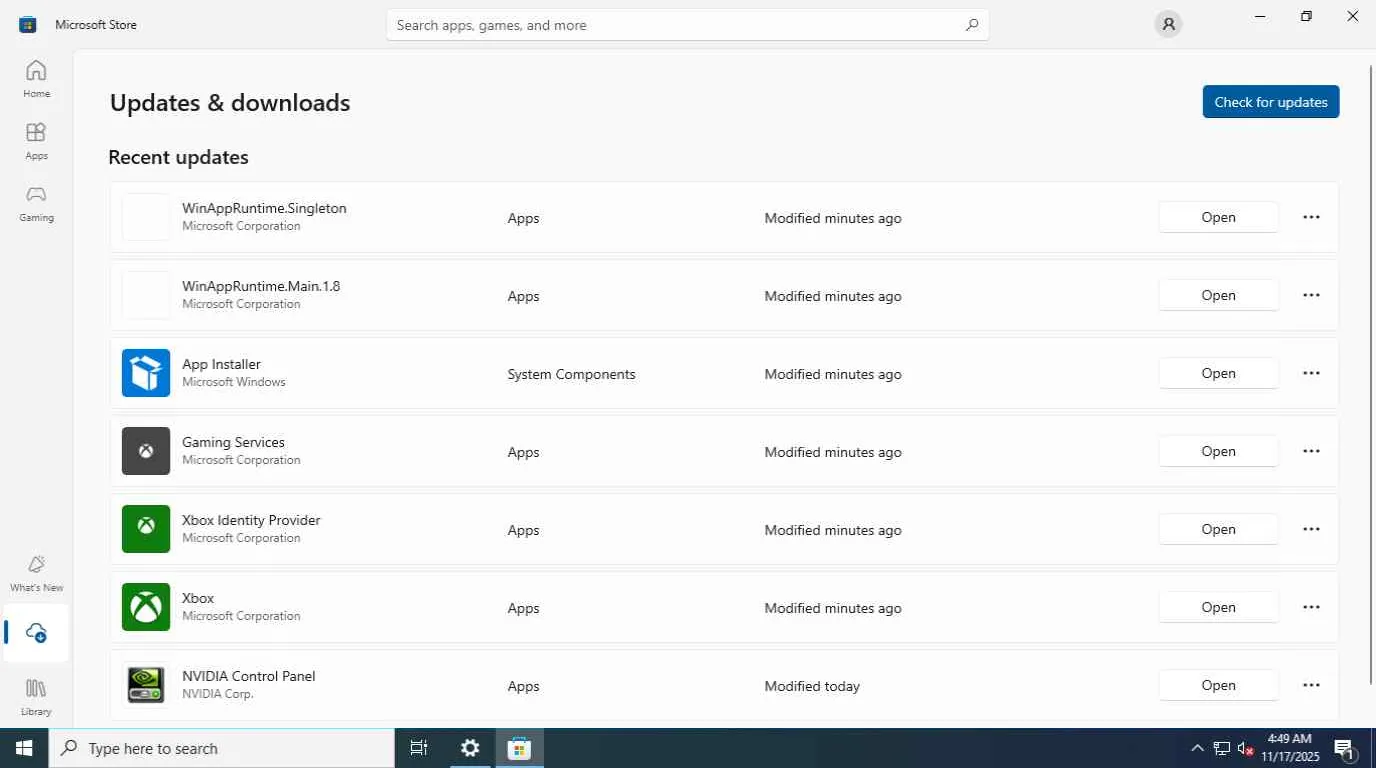Screen dimensions: 1376x768
Task: Open the App Installer app
Action: [x=1218, y=373]
